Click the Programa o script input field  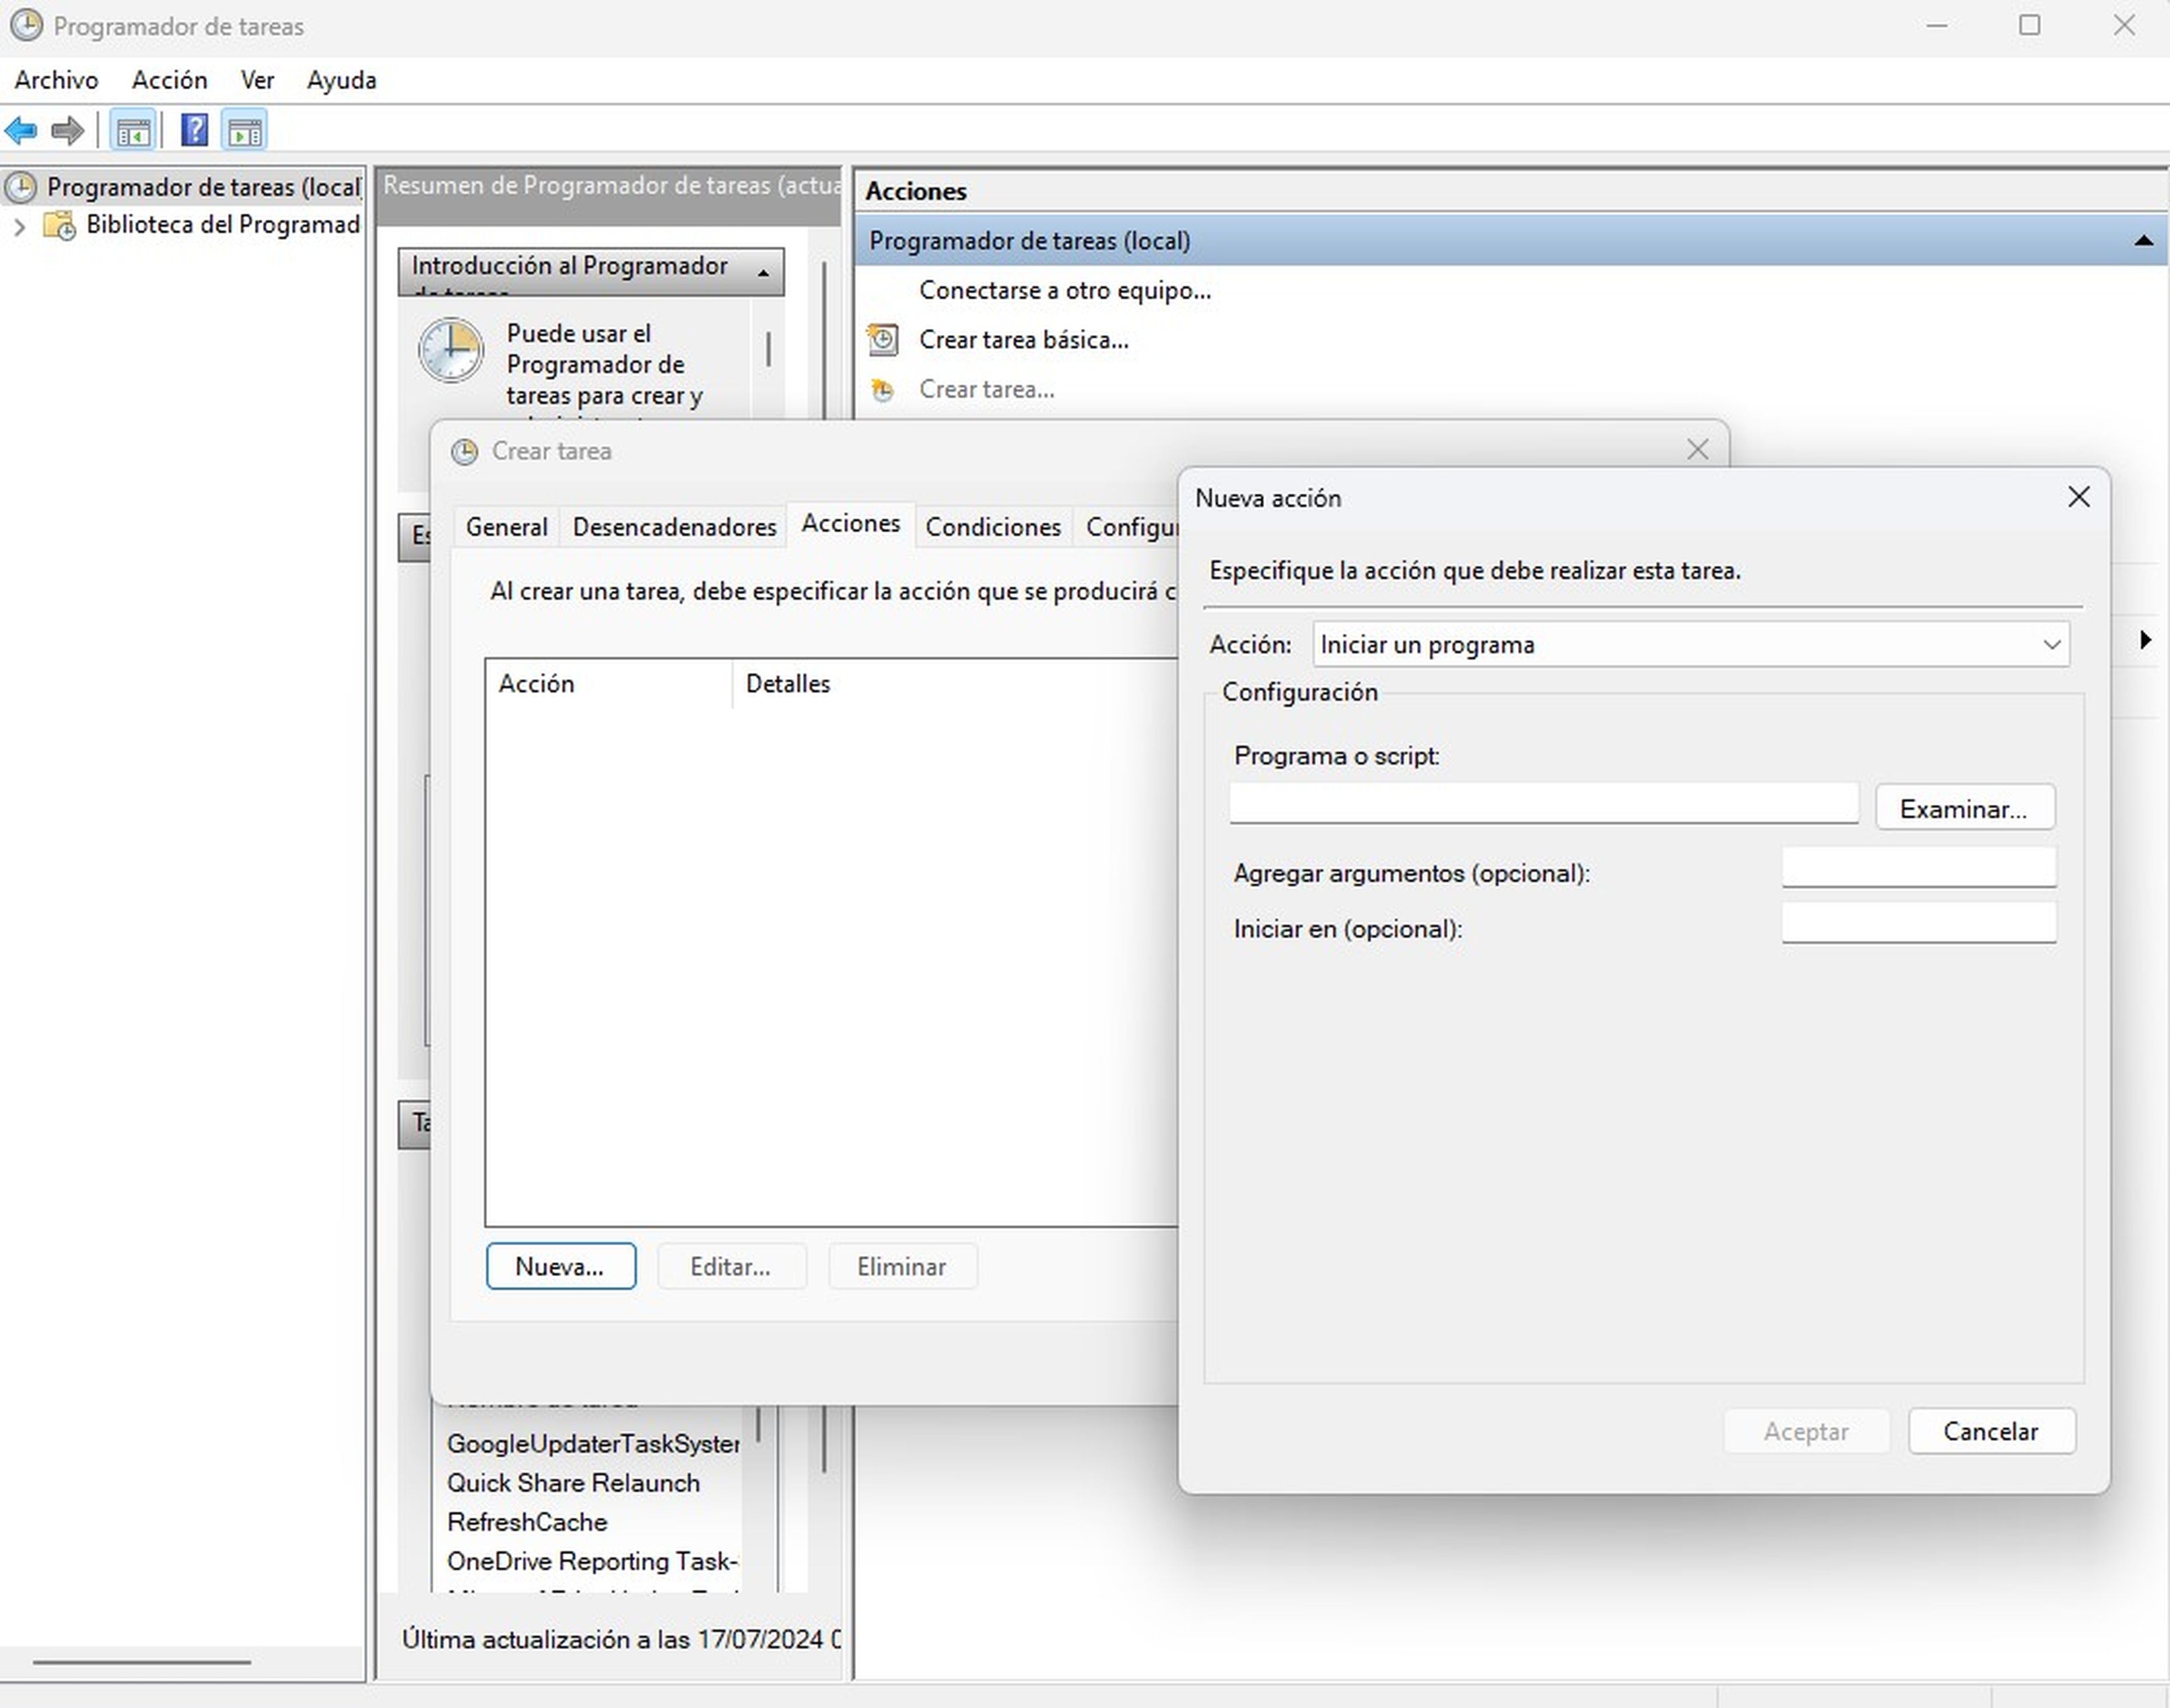coord(1543,803)
